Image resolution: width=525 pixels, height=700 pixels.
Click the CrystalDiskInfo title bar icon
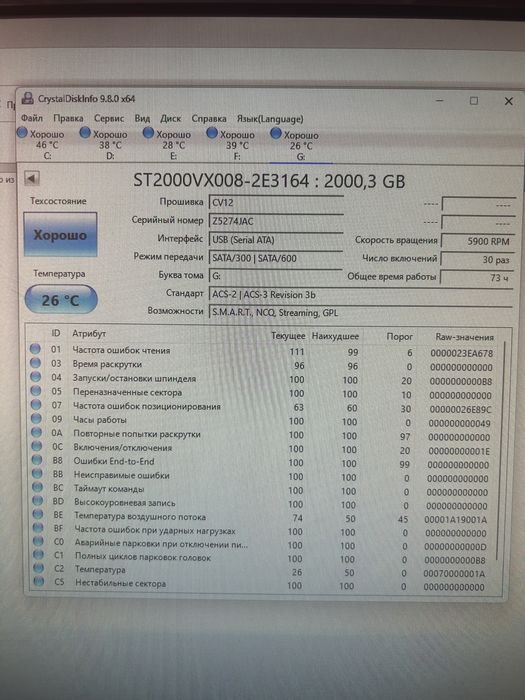tap(28, 98)
